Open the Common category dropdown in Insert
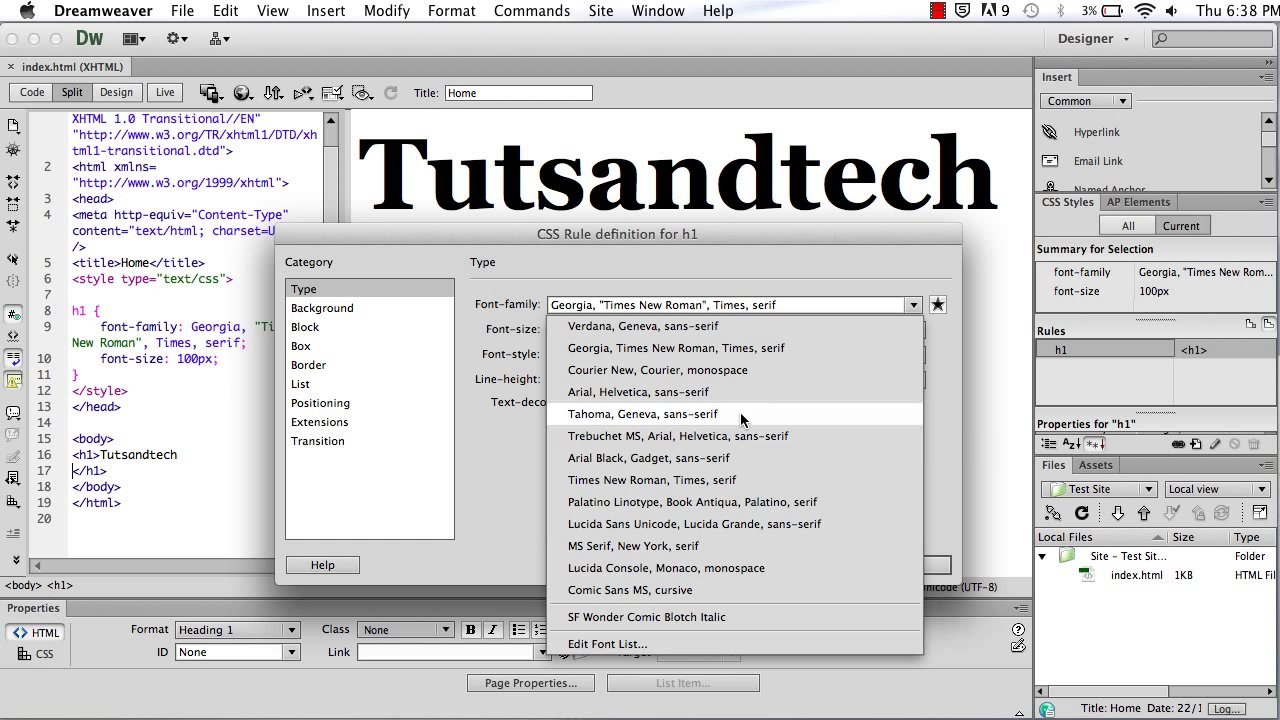The image size is (1280, 720). [x=1086, y=101]
